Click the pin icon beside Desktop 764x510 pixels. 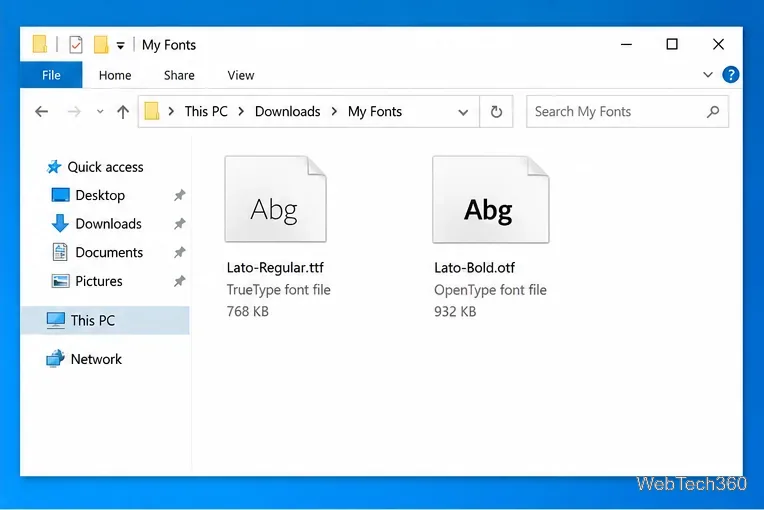180,195
